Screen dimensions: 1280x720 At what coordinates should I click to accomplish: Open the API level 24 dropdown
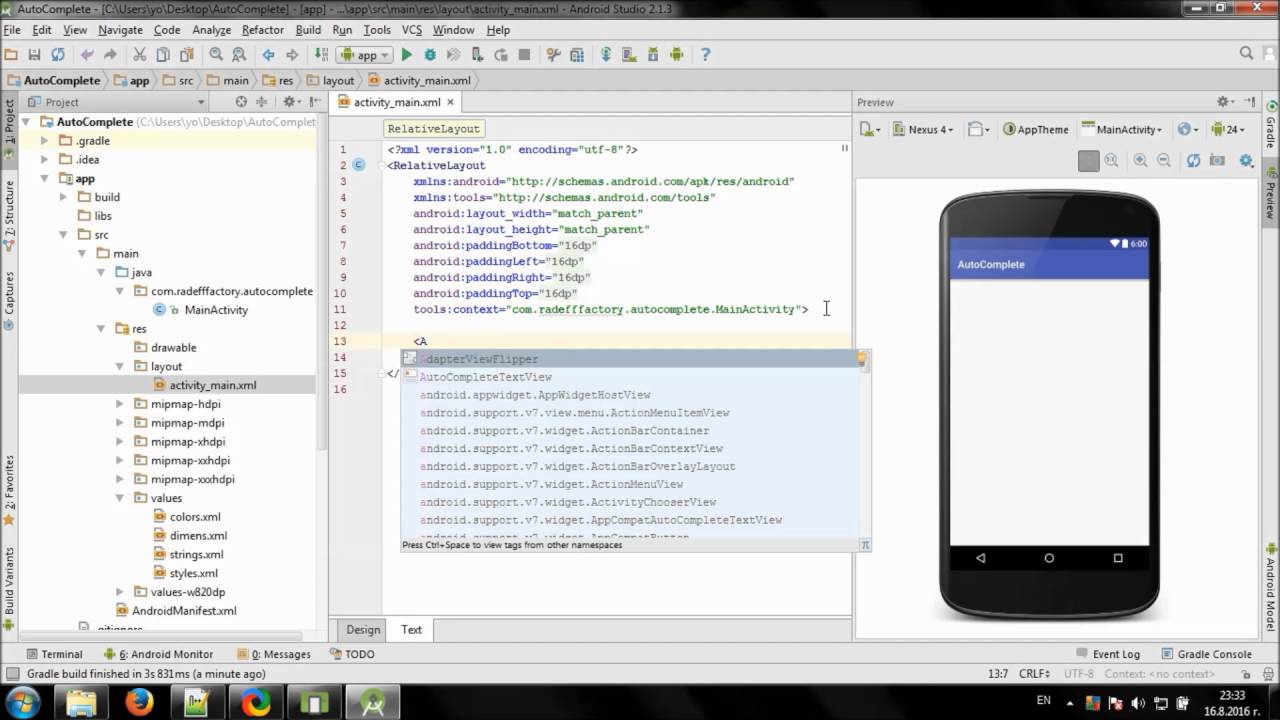[x=1227, y=129]
